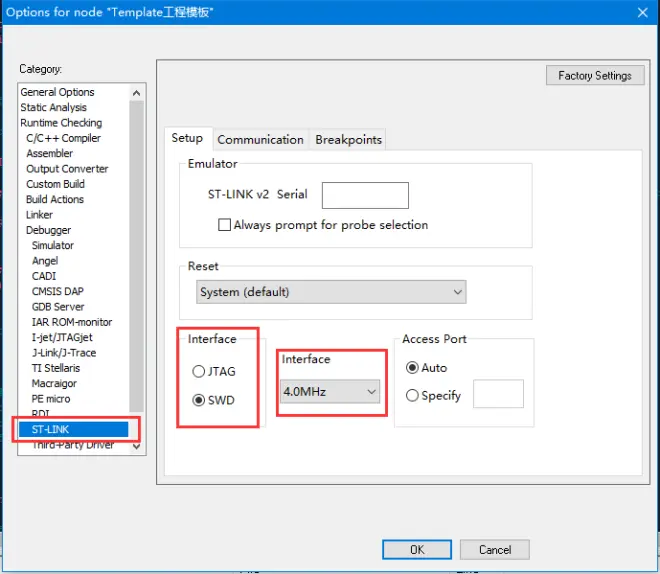Screen dimensions: 660x574
Task: Switch to the Communication tab
Action: pos(260,140)
